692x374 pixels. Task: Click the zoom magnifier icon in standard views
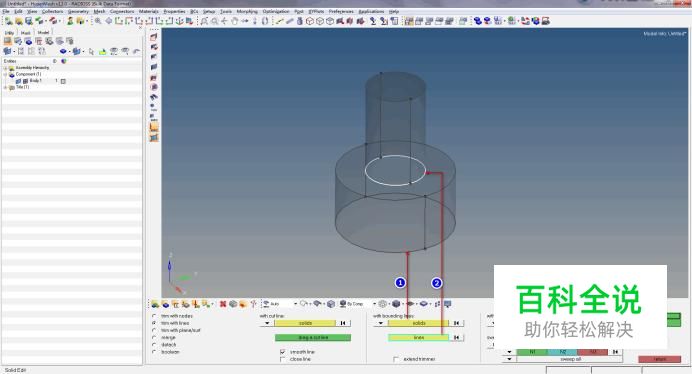click(98, 21)
